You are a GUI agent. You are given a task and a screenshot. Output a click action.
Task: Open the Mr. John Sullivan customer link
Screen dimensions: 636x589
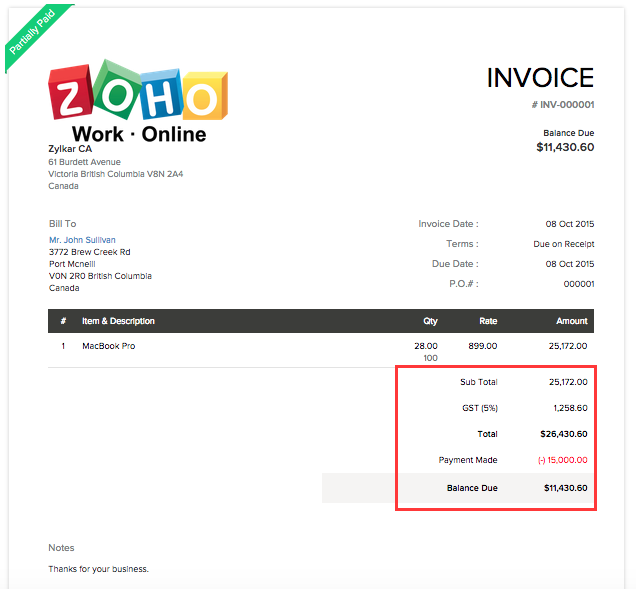pyautogui.click(x=82, y=240)
